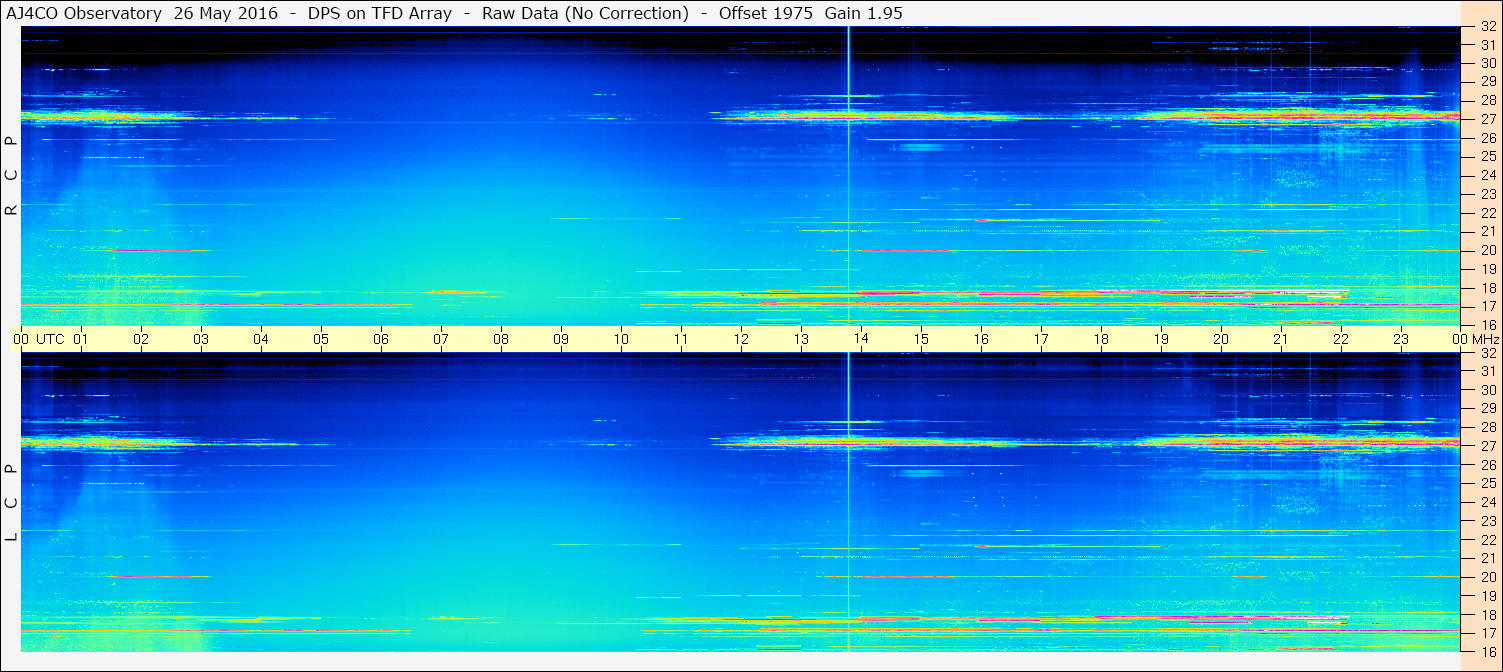This screenshot has height=672, width=1503.
Task: Click the 04 hour marker on the time axis
Action: (x=261, y=339)
